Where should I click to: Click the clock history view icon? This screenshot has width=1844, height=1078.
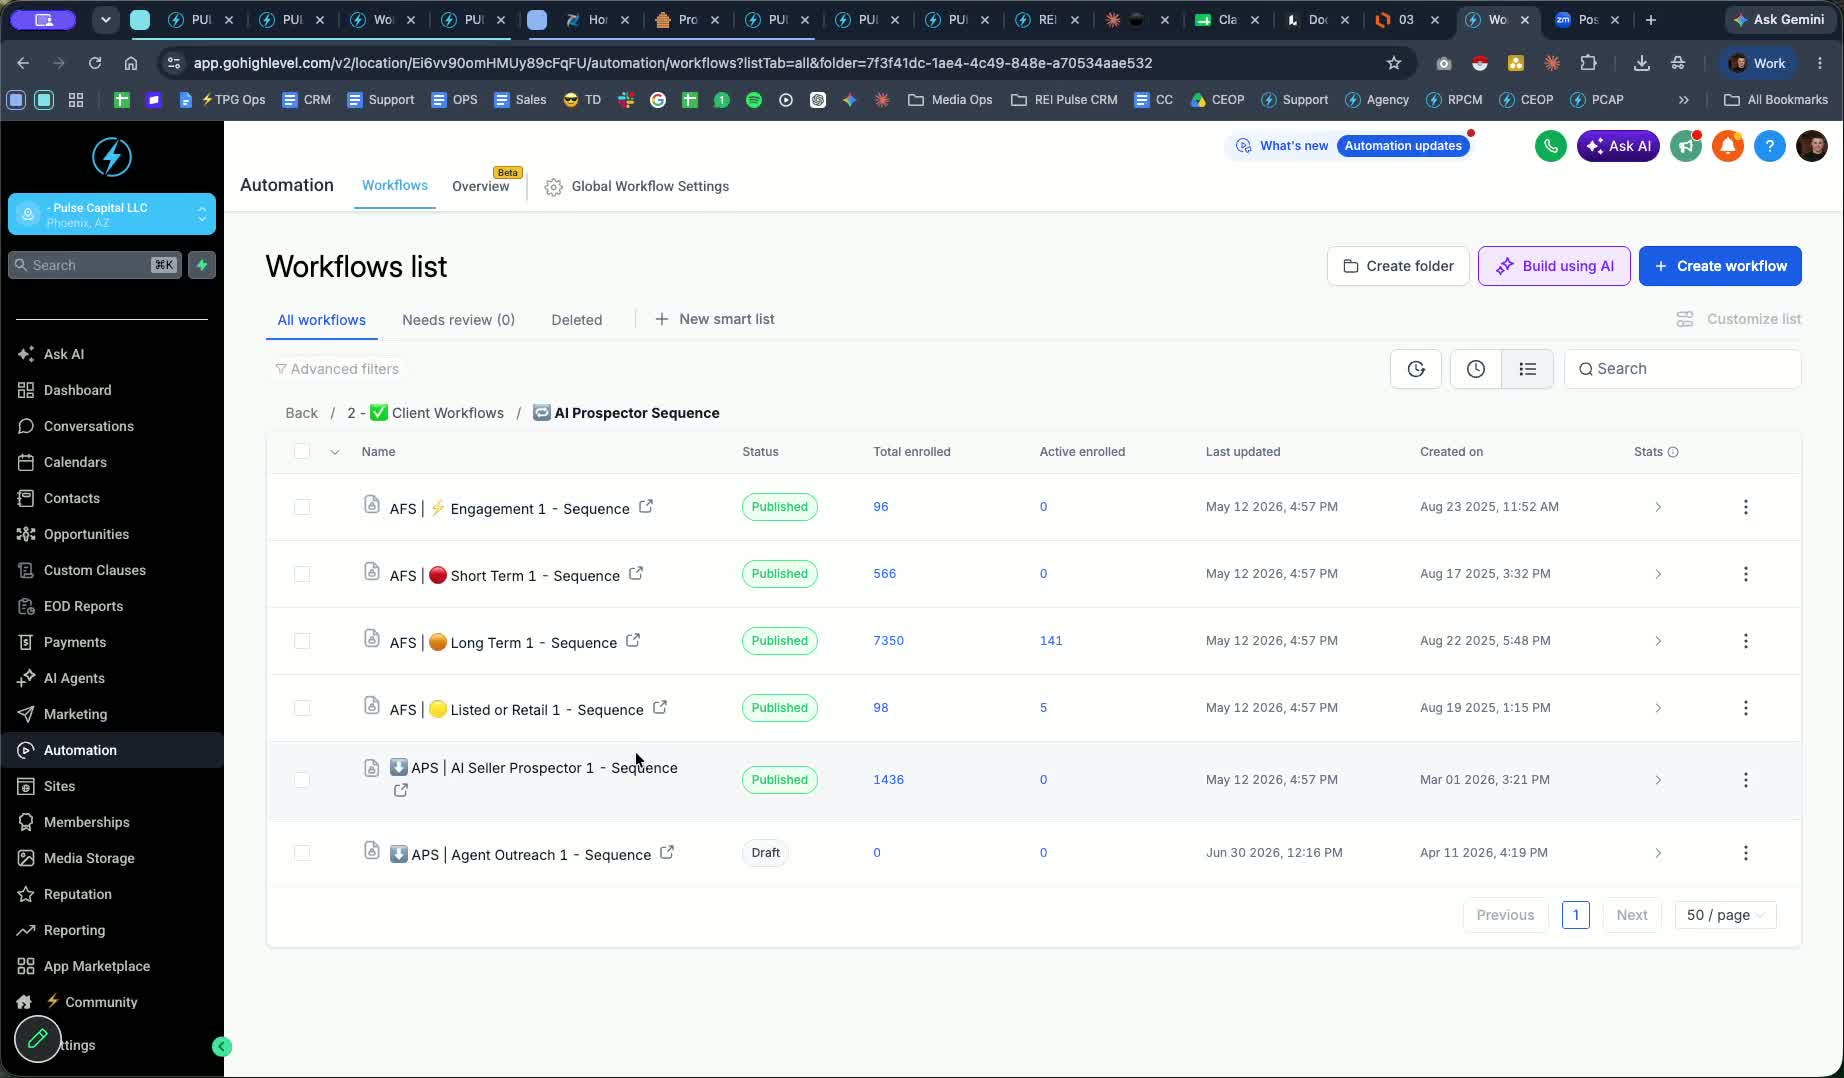click(x=1476, y=369)
